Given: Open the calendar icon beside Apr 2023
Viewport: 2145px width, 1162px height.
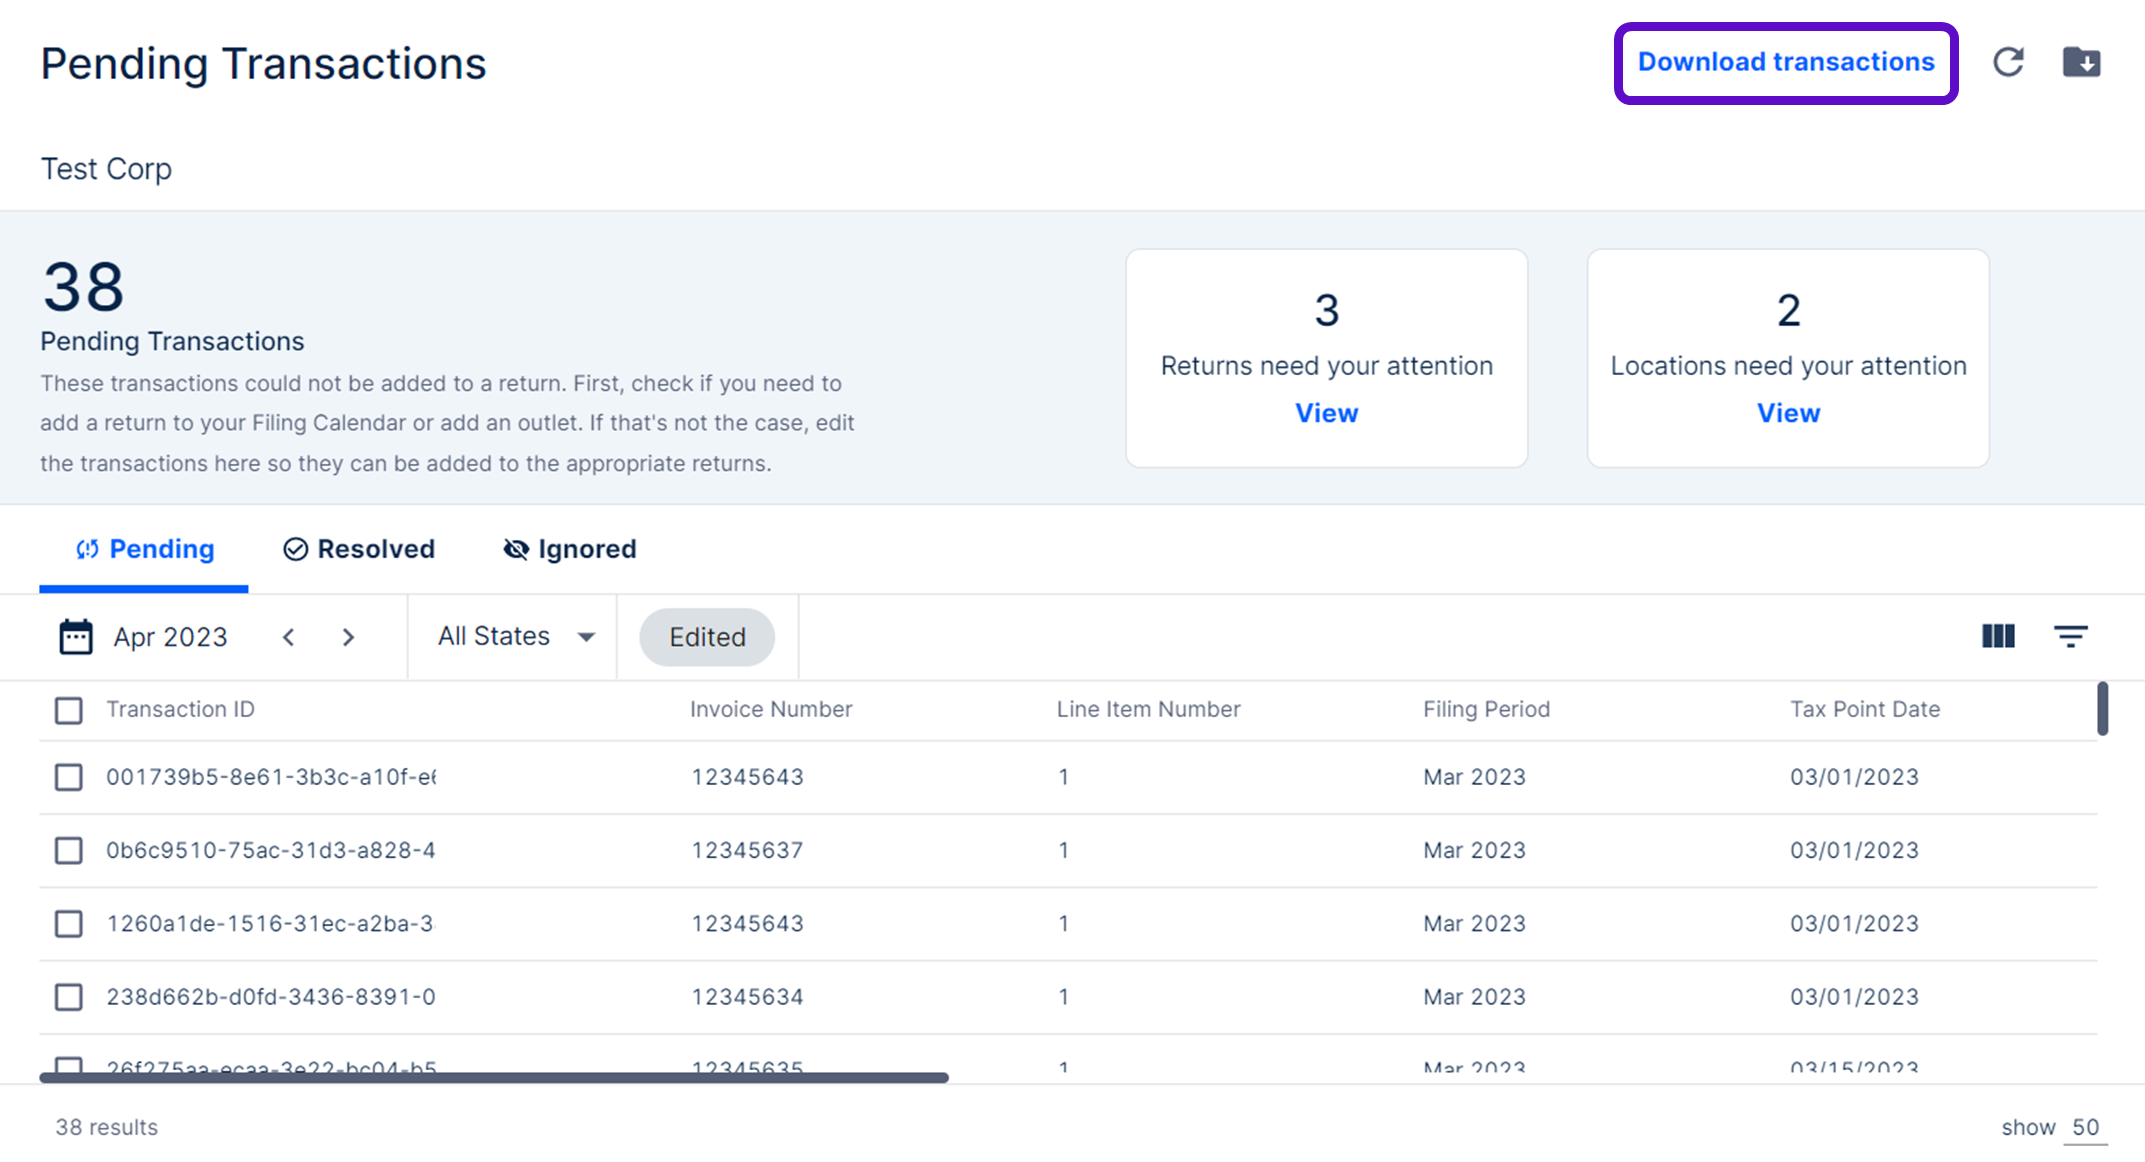Looking at the screenshot, I should 76,637.
